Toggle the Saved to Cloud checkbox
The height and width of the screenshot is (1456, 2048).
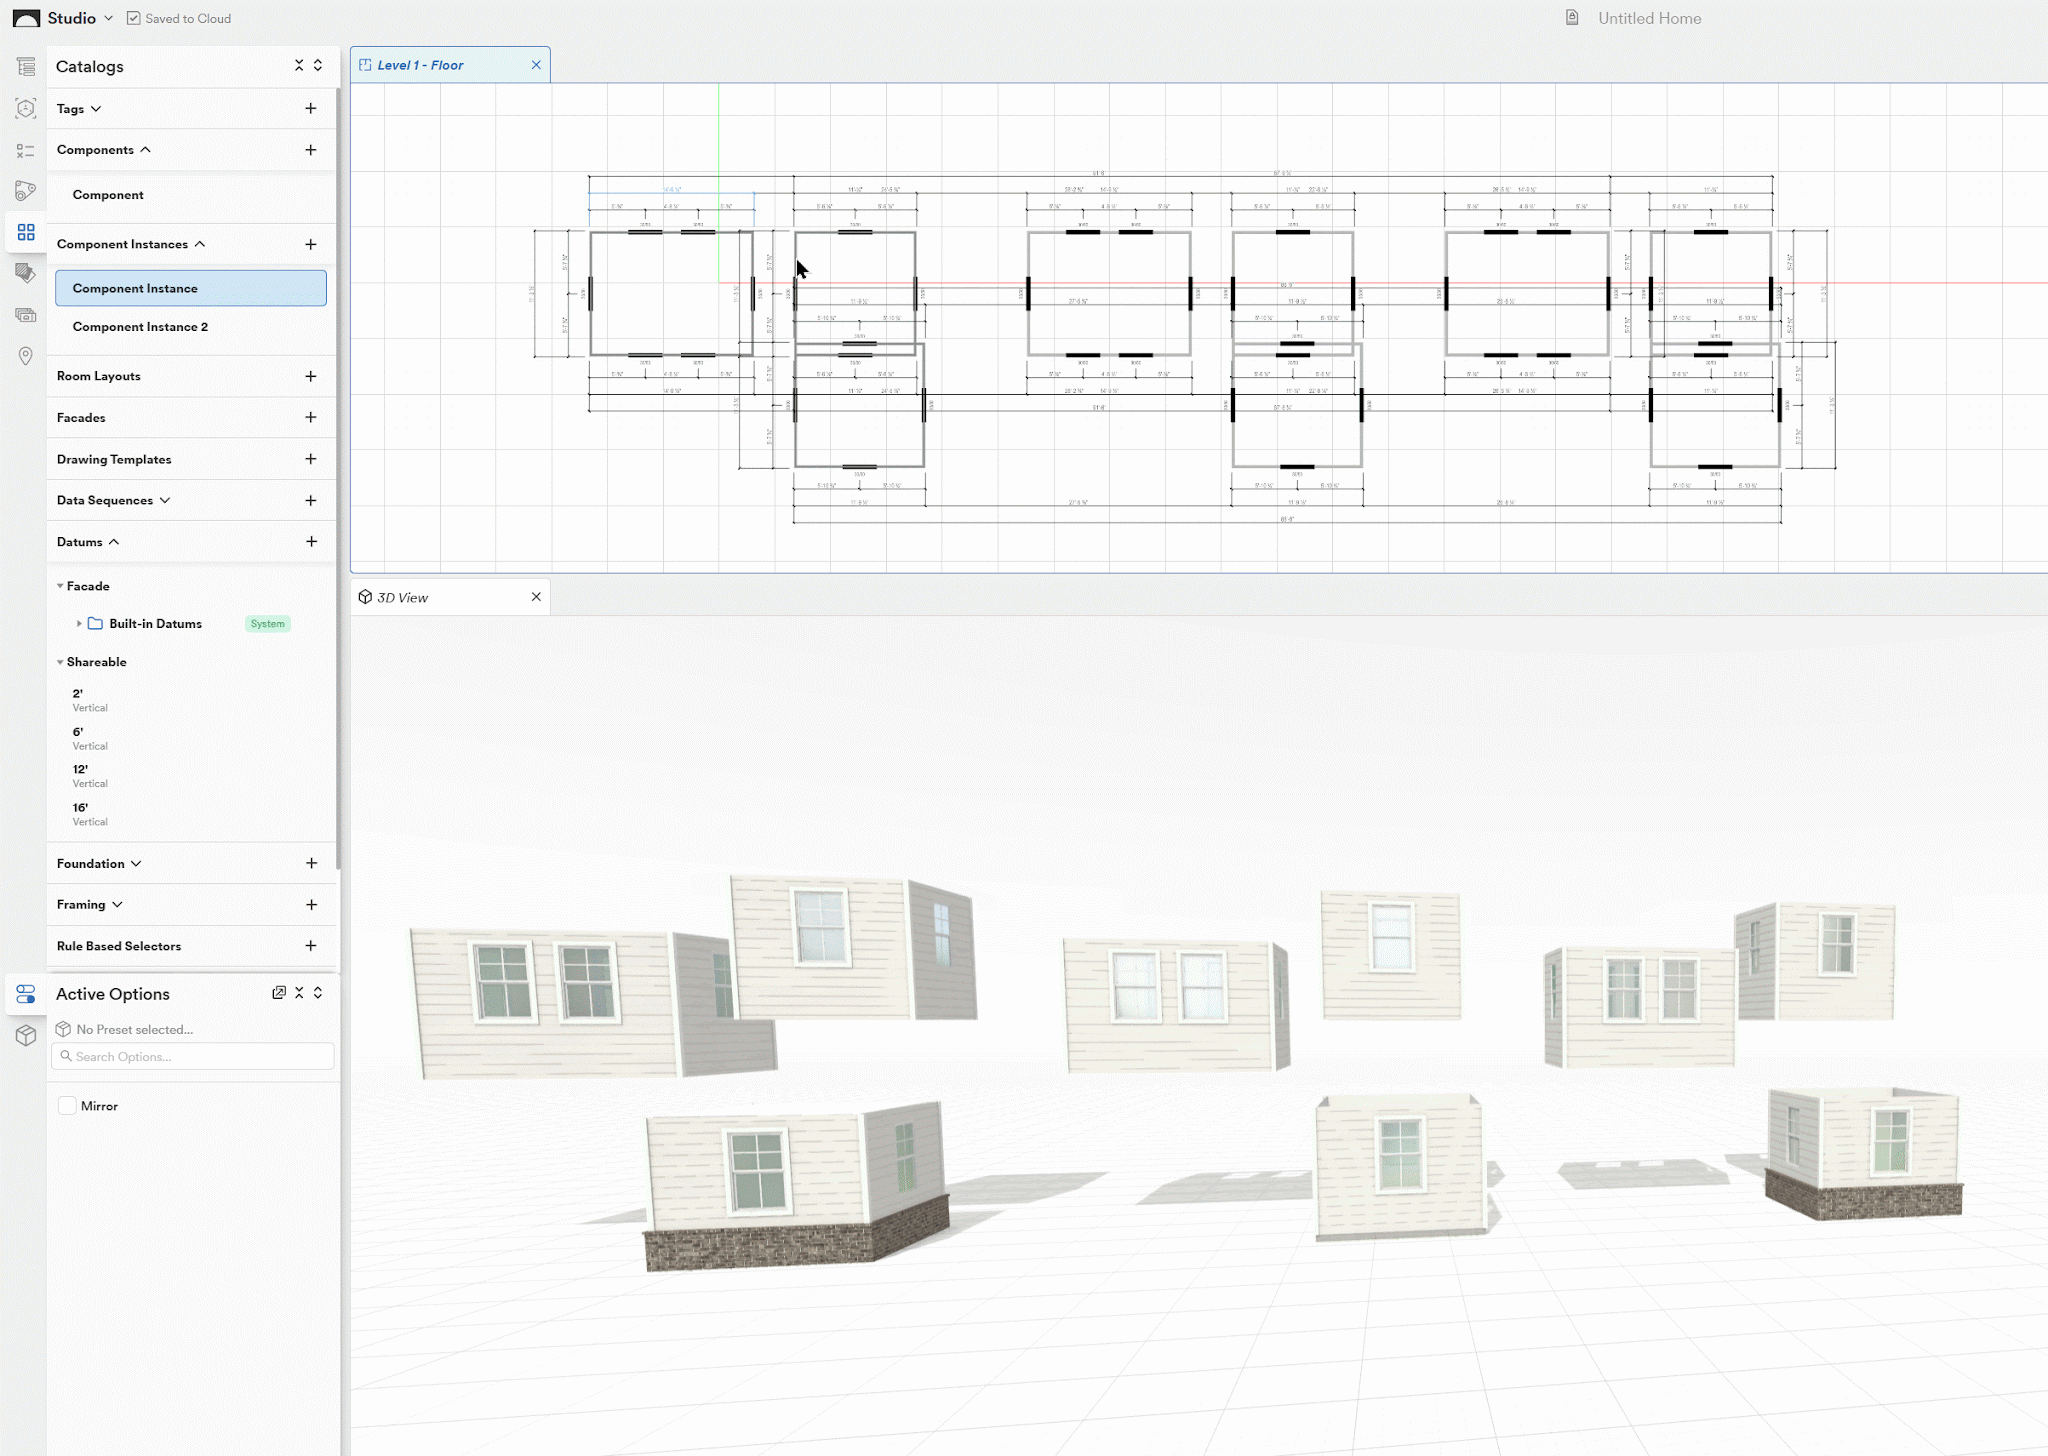pos(133,18)
